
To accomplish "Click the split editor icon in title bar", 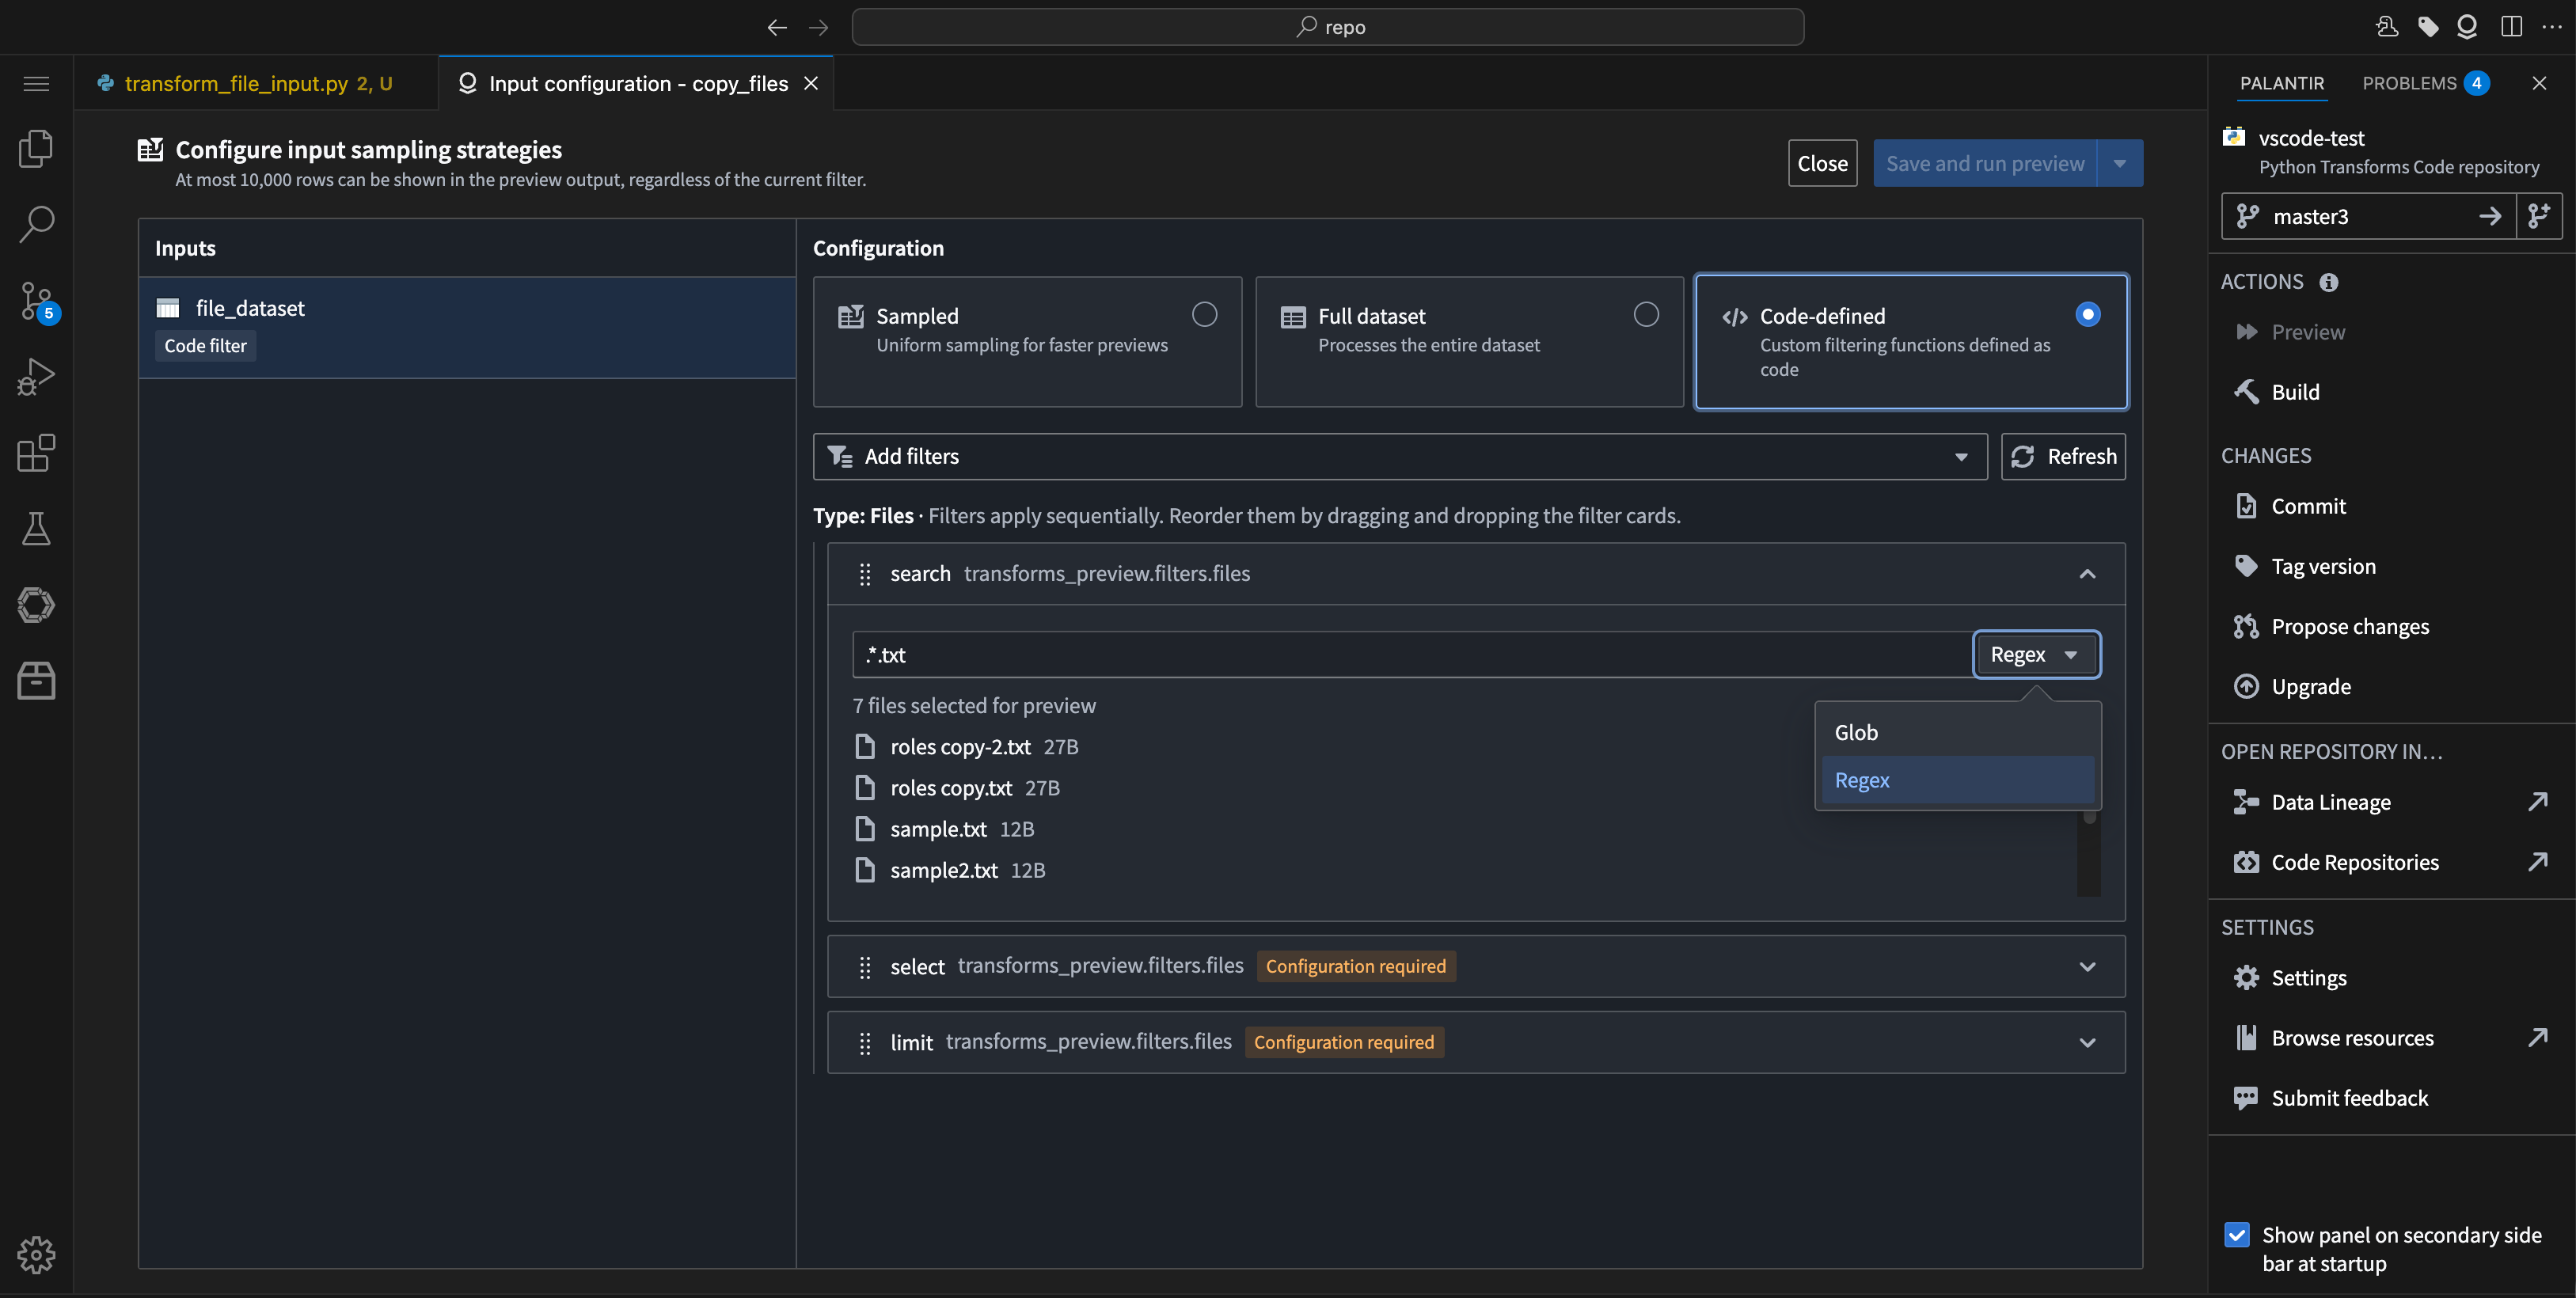I will (2512, 27).
